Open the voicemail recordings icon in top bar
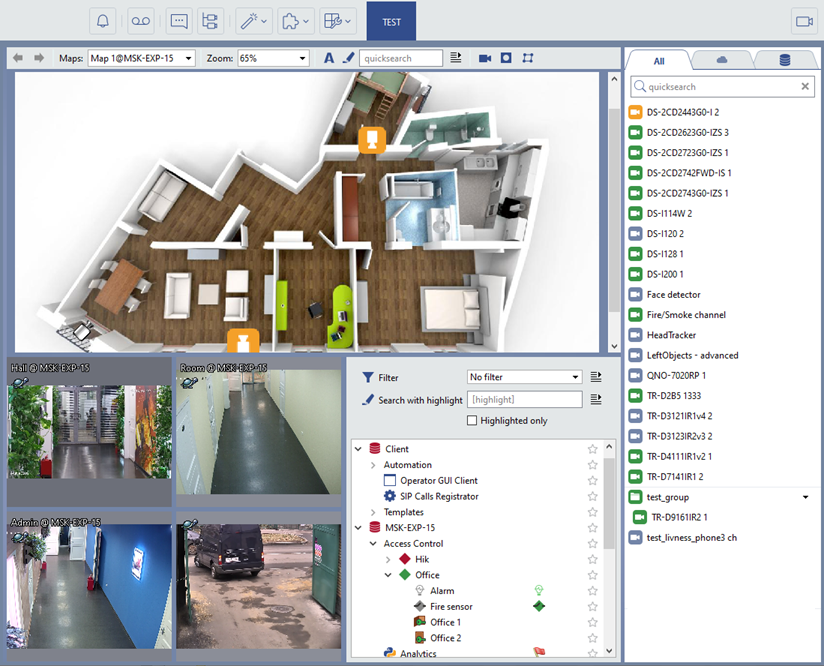 tap(141, 20)
